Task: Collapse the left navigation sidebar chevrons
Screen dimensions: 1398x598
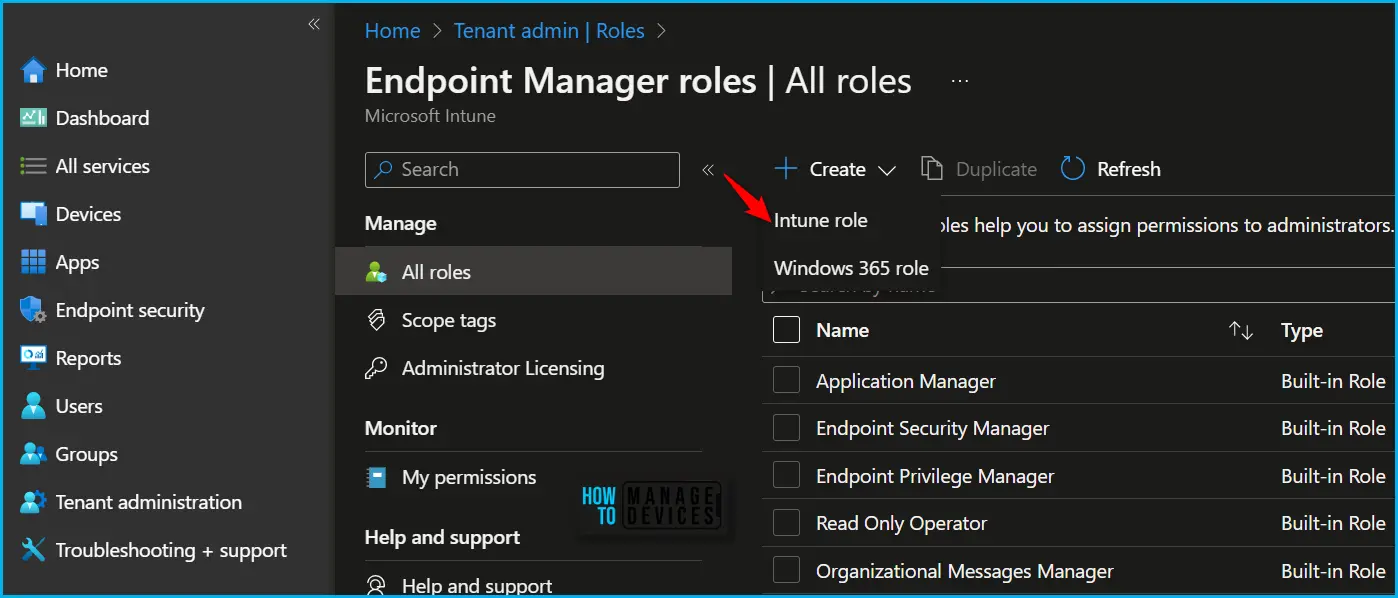Action: [x=314, y=24]
